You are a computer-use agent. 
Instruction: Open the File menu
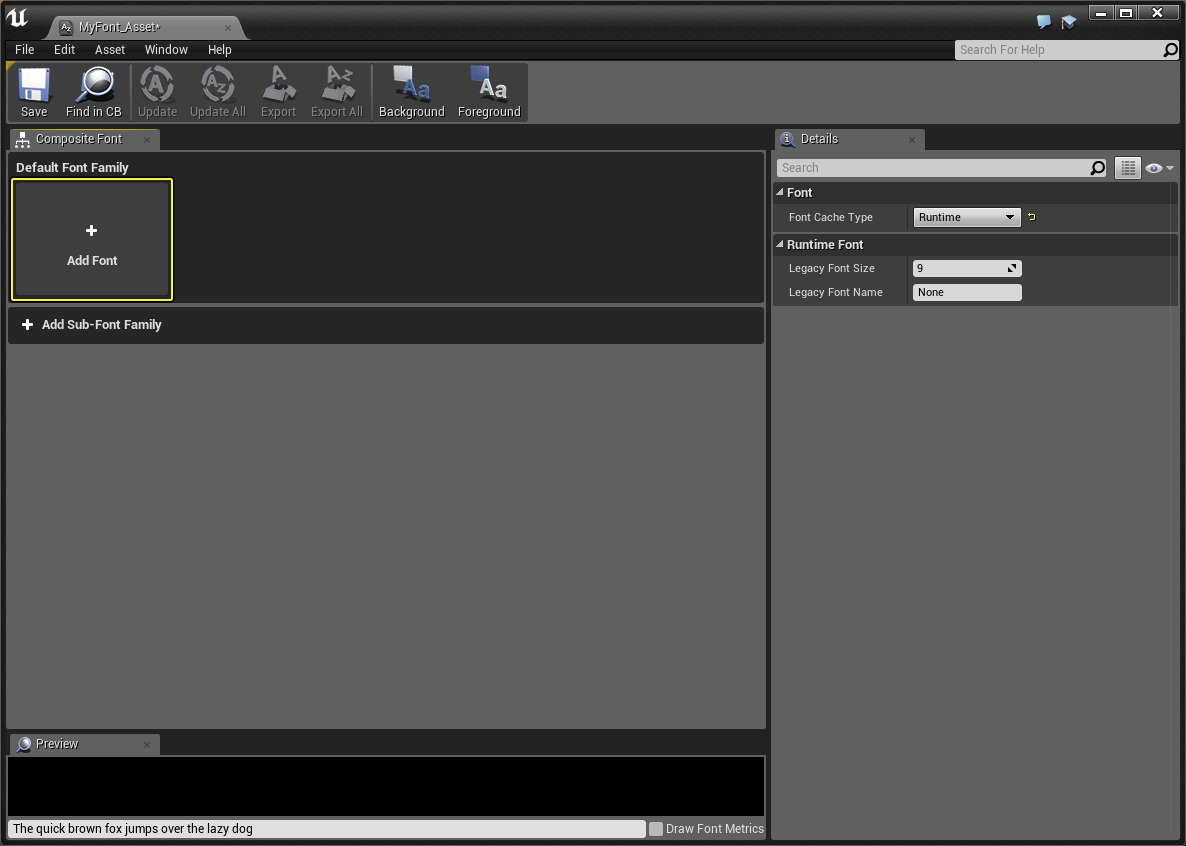24,50
